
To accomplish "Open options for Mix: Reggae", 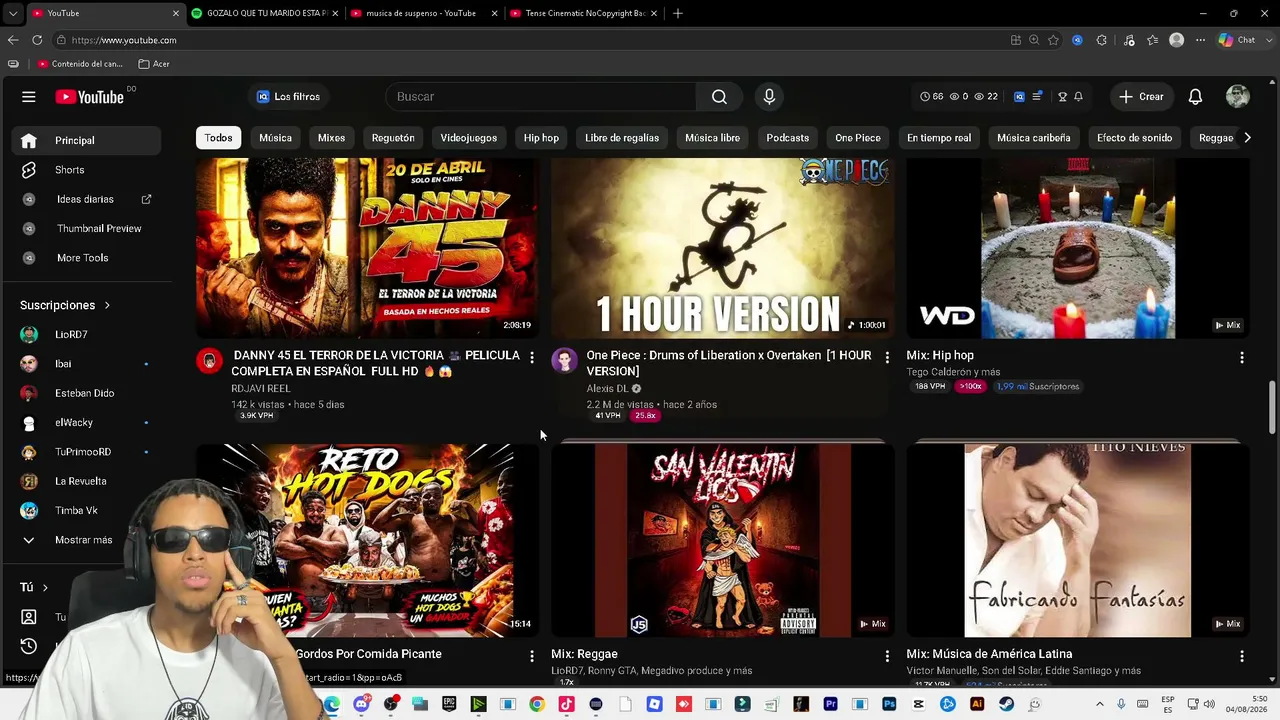I will (x=887, y=656).
